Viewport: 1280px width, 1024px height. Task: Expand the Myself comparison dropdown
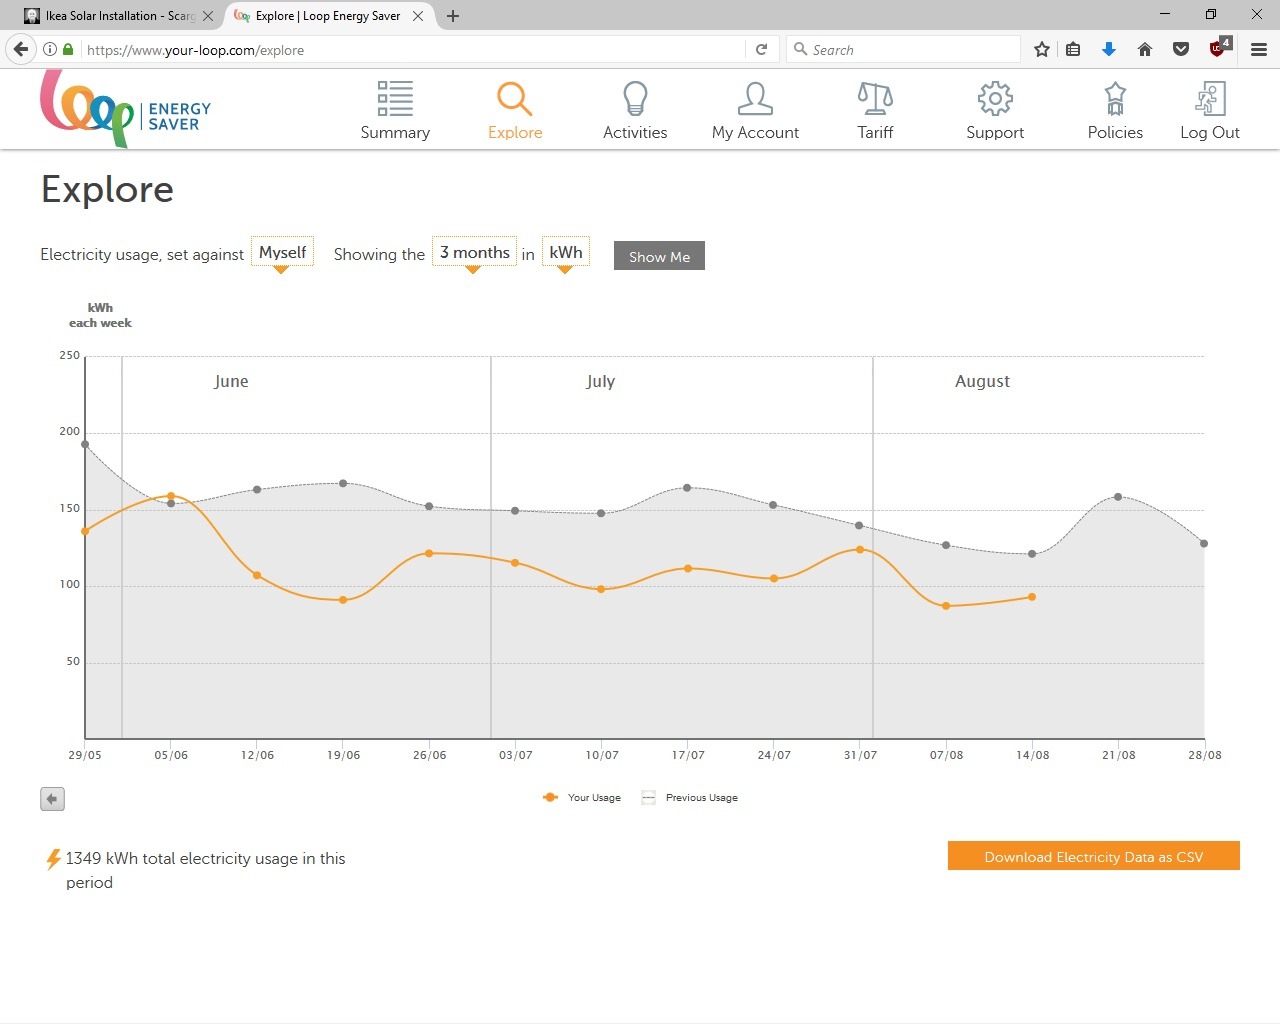pyautogui.click(x=282, y=253)
